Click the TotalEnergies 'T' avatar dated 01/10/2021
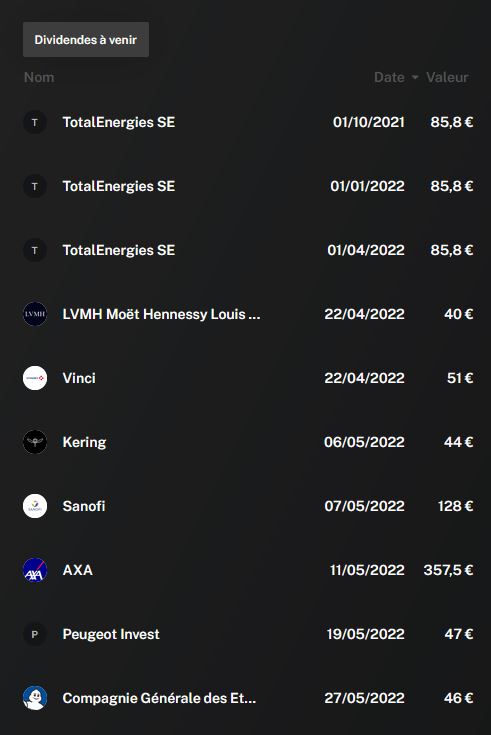This screenshot has width=491, height=735. tap(35, 122)
